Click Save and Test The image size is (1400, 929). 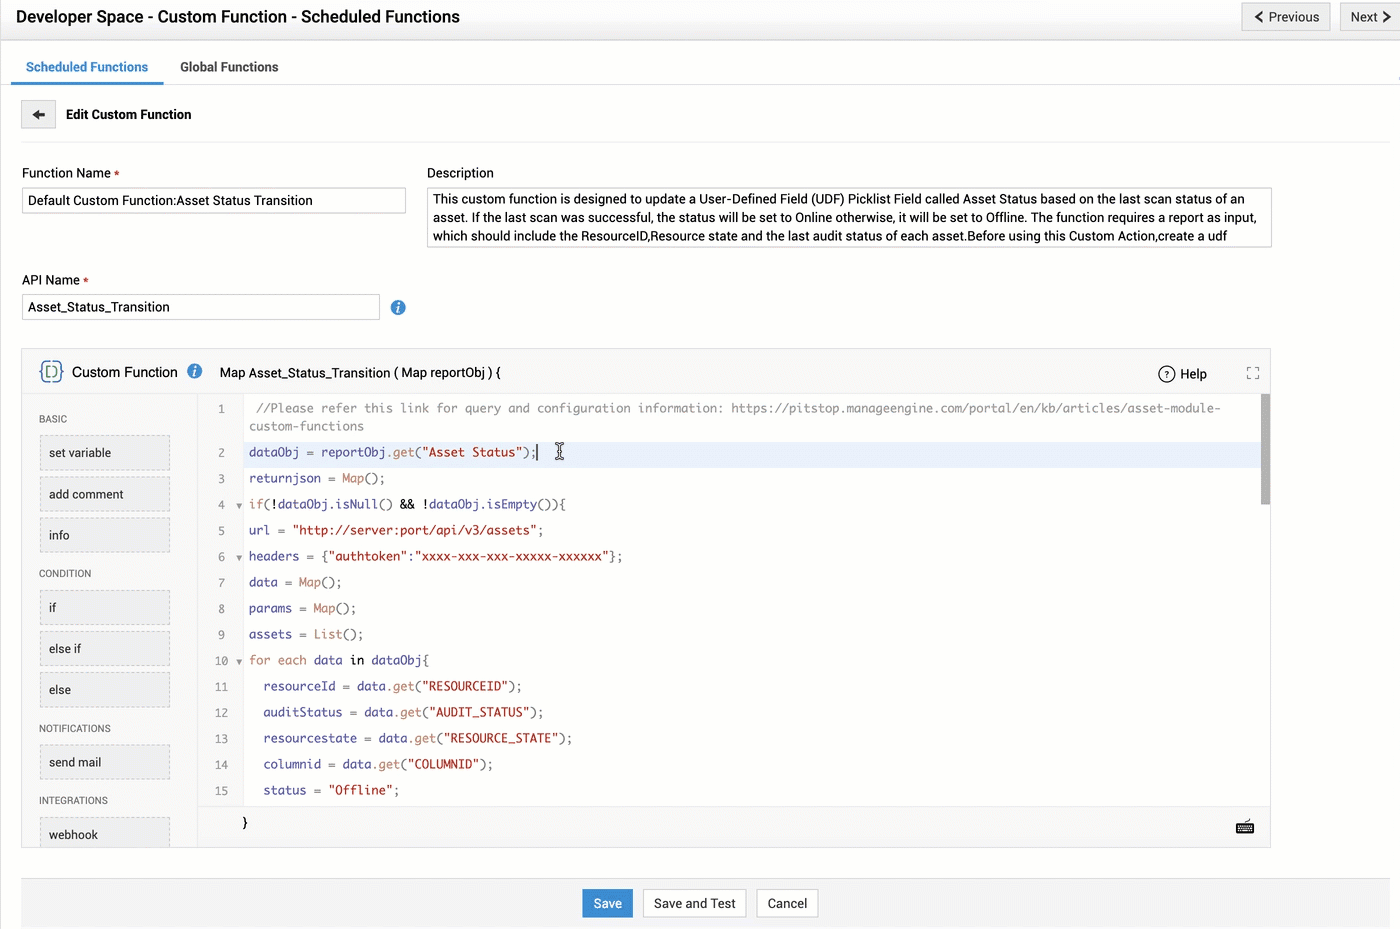click(x=694, y=903)
